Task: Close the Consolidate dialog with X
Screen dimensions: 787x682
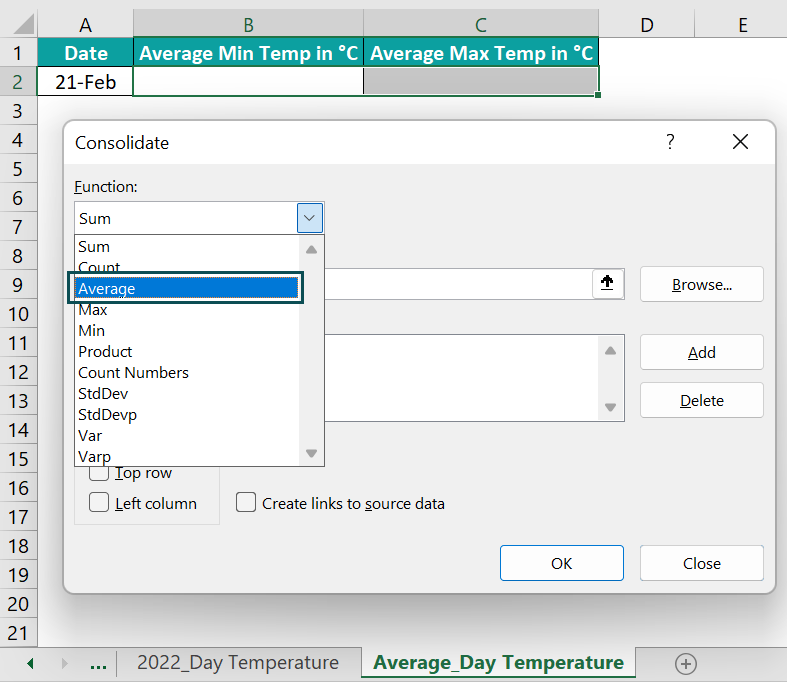Action: click(x=740, y=142)
